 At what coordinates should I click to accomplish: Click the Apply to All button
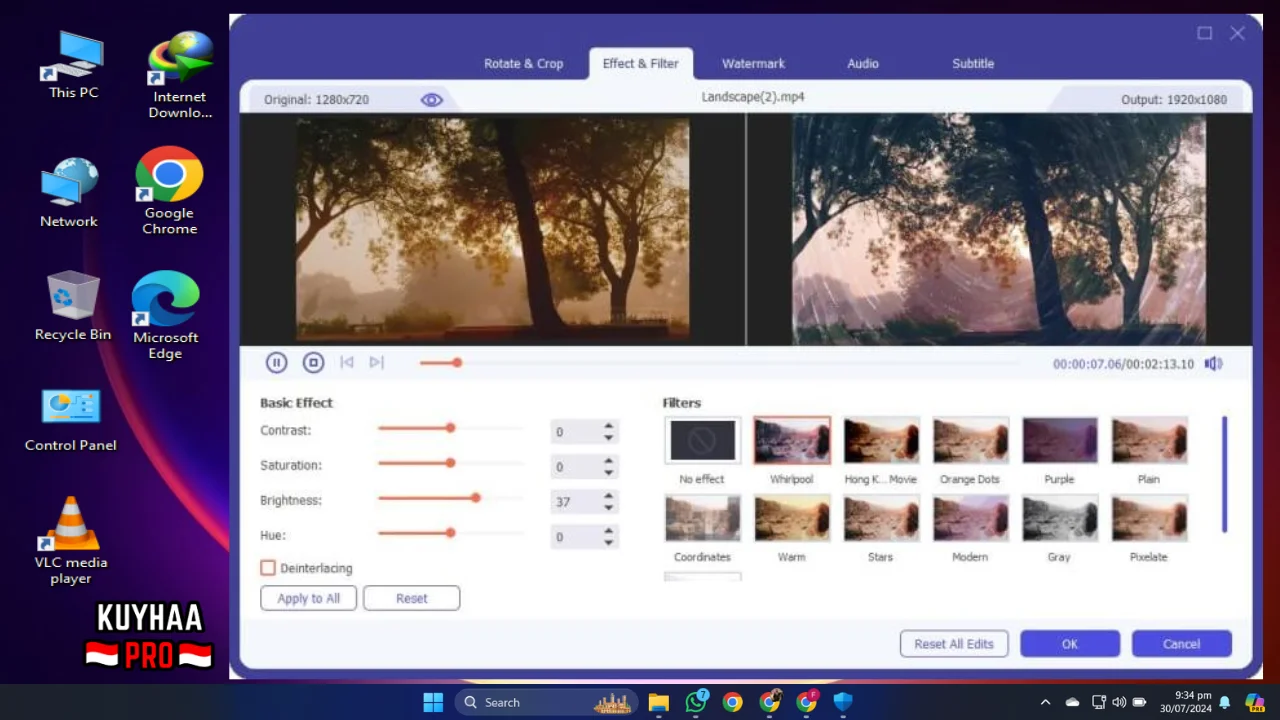[x=308, y=598]
